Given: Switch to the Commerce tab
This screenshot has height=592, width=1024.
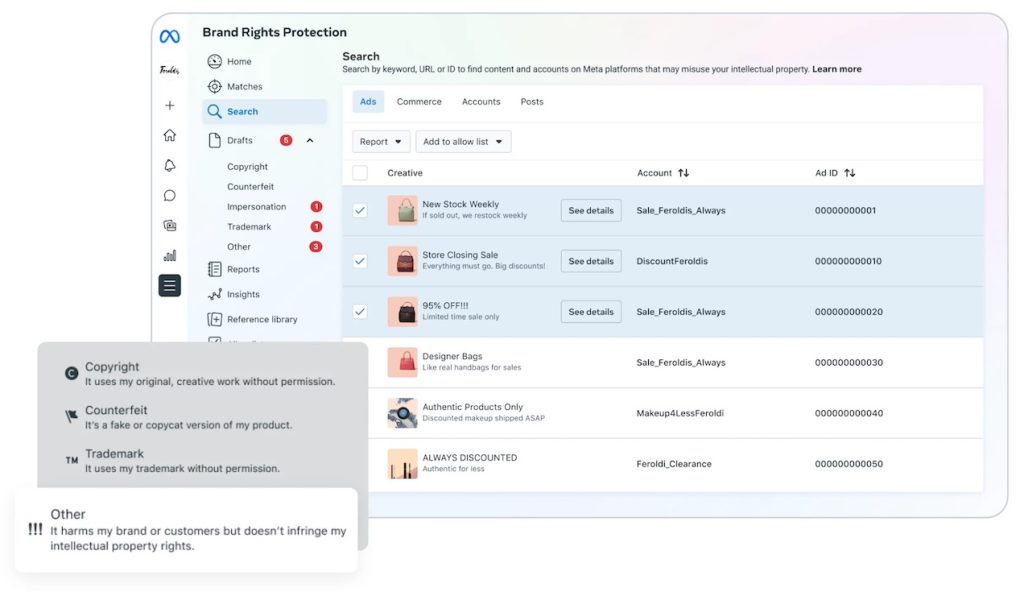Looking at the screenshot, I should [419, 102].
